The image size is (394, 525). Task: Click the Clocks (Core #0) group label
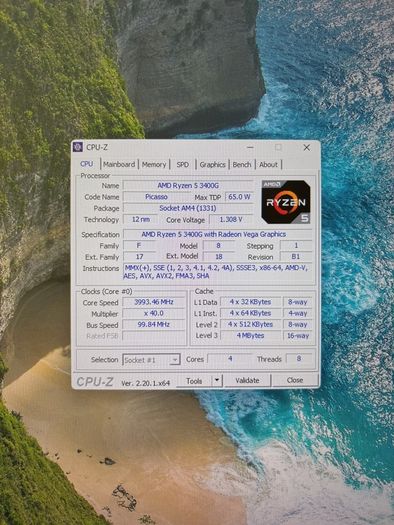click(106, 292)
